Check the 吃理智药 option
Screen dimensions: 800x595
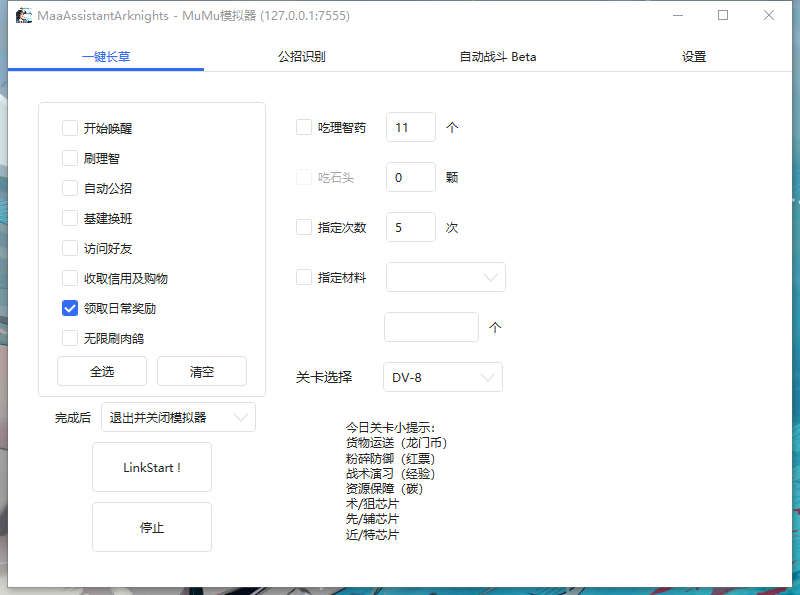(304, 127)
